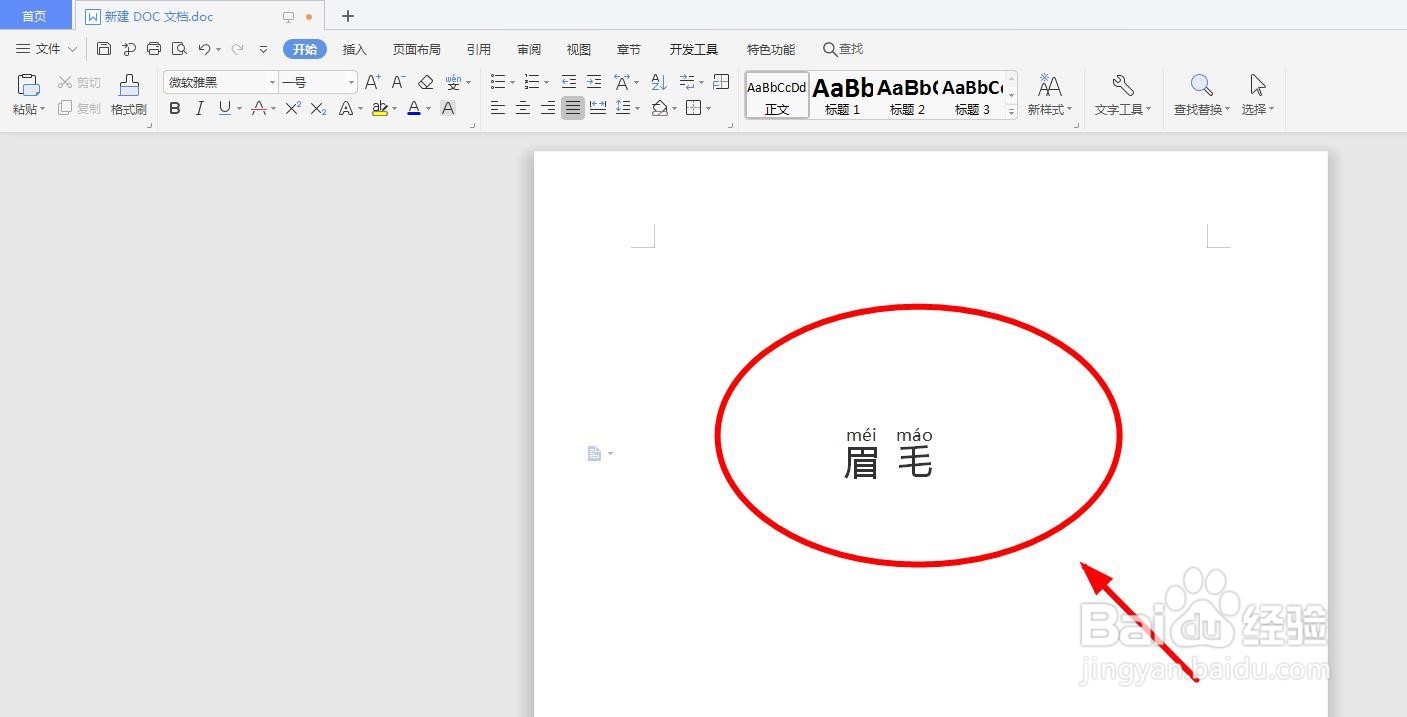This screenshot has height=717, width=1407.
Task: Switch to the 视图 tab
Action: [x=579, y=49]
